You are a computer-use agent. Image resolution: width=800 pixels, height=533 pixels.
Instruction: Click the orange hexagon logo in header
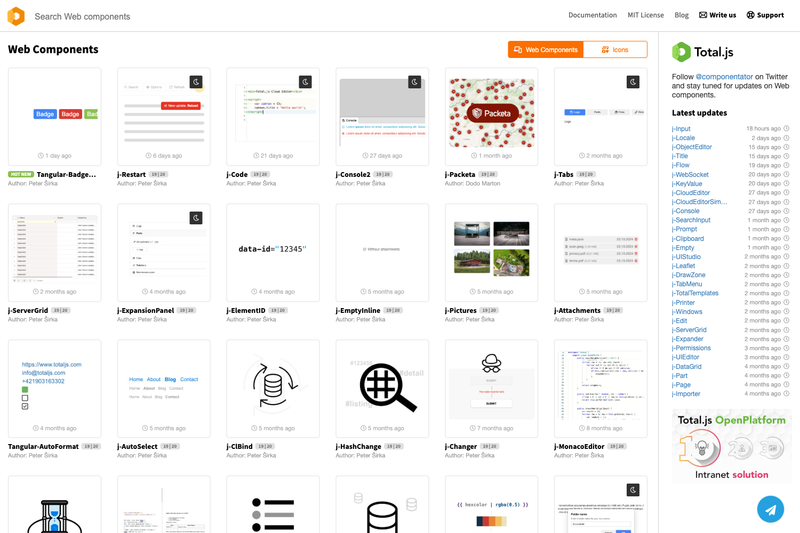[16, 16]
